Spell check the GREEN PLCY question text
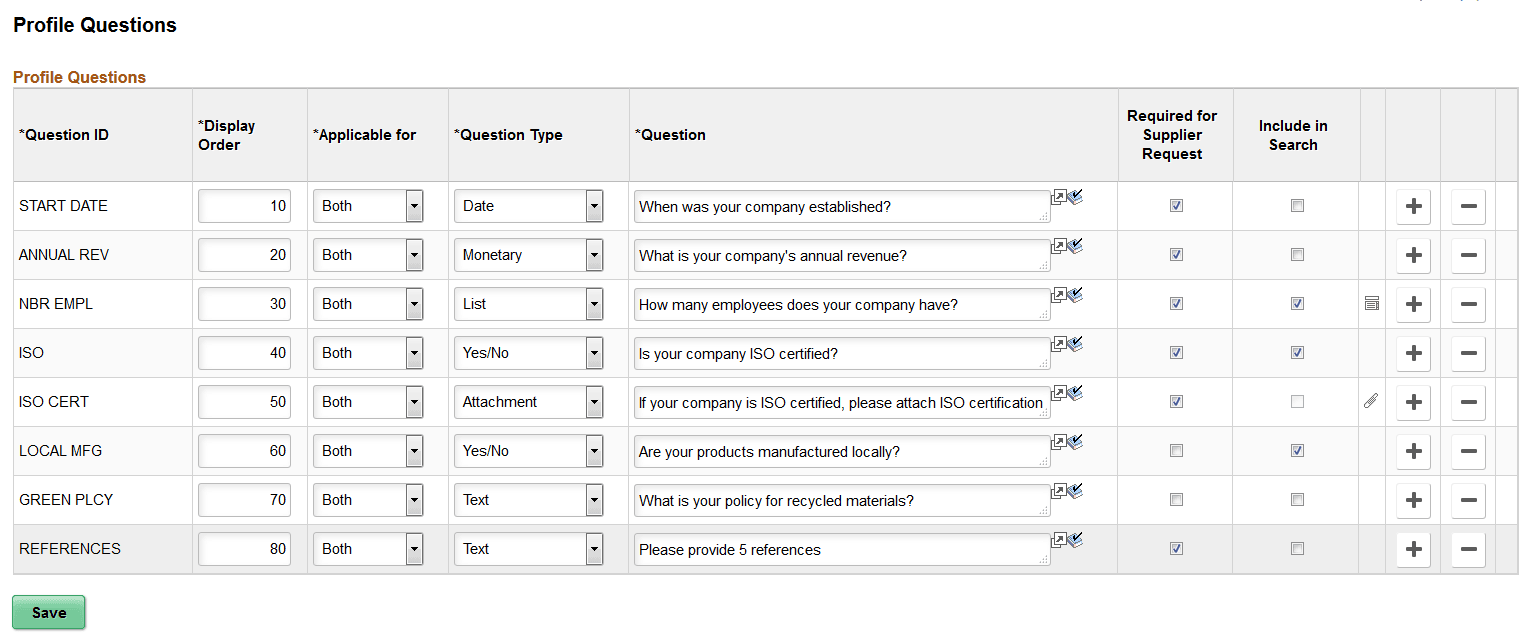1530x635 pixels. click(1075, 491)
